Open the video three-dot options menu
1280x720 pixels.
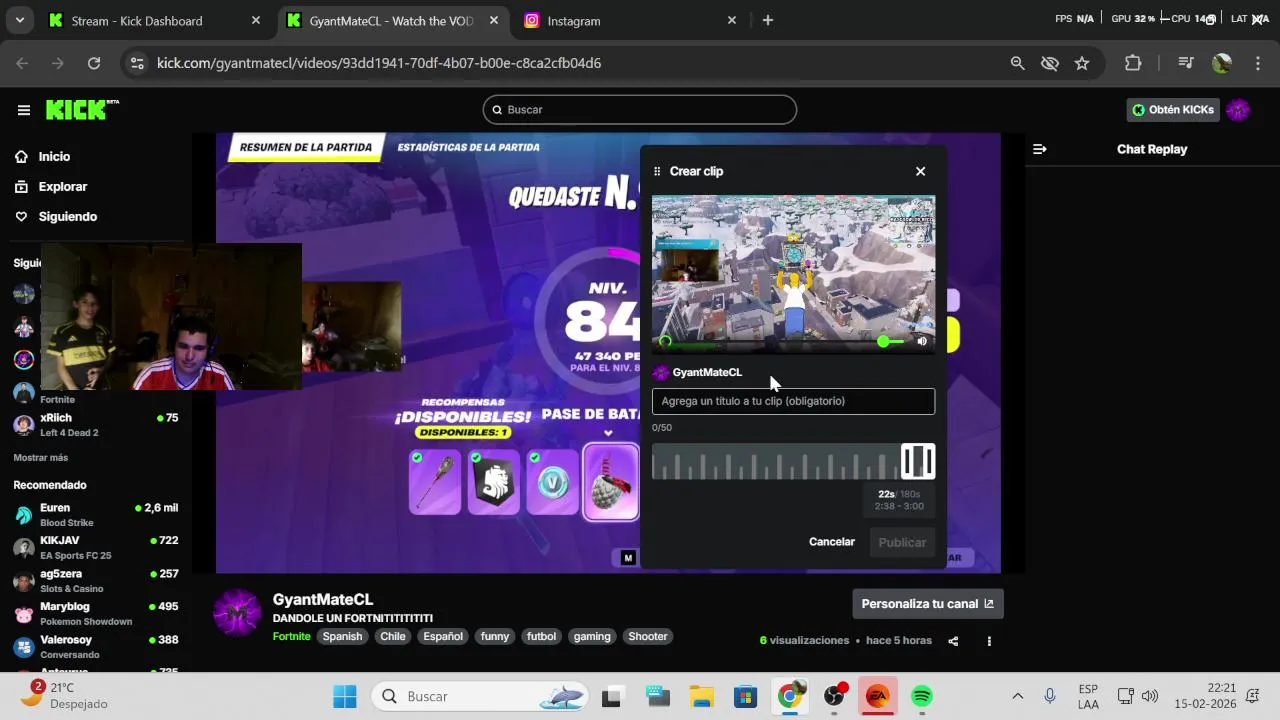(x=989, y=641)
